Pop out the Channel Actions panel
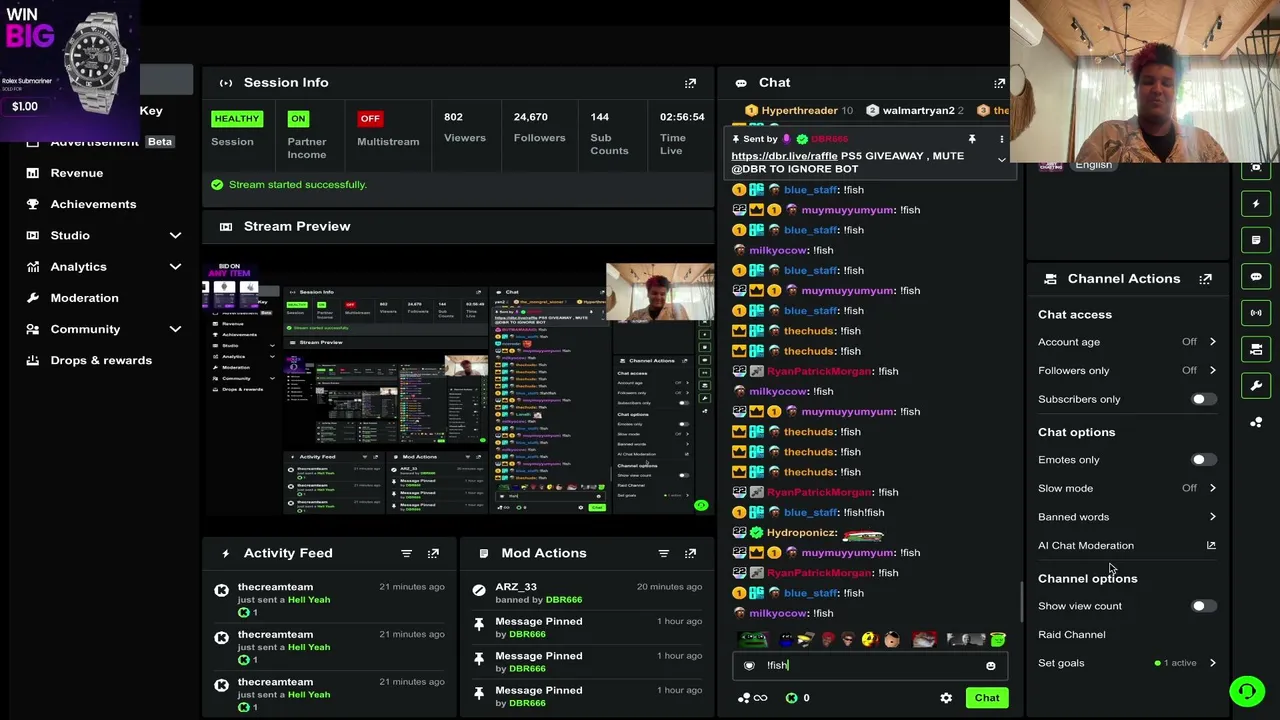This screenshot has height=720, width=1280. tap(1205, 279)
